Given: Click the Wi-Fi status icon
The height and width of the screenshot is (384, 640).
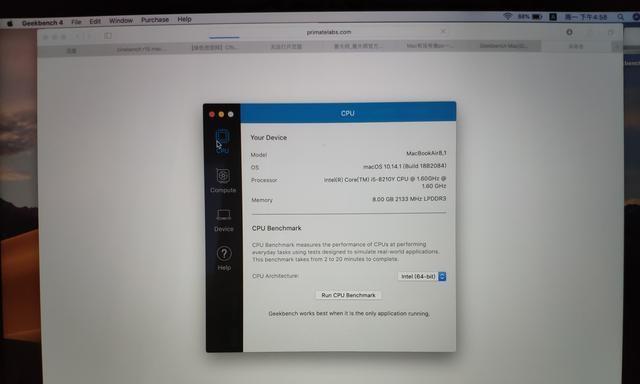Looking at the screenshot, I should click(x=507, y=16).
